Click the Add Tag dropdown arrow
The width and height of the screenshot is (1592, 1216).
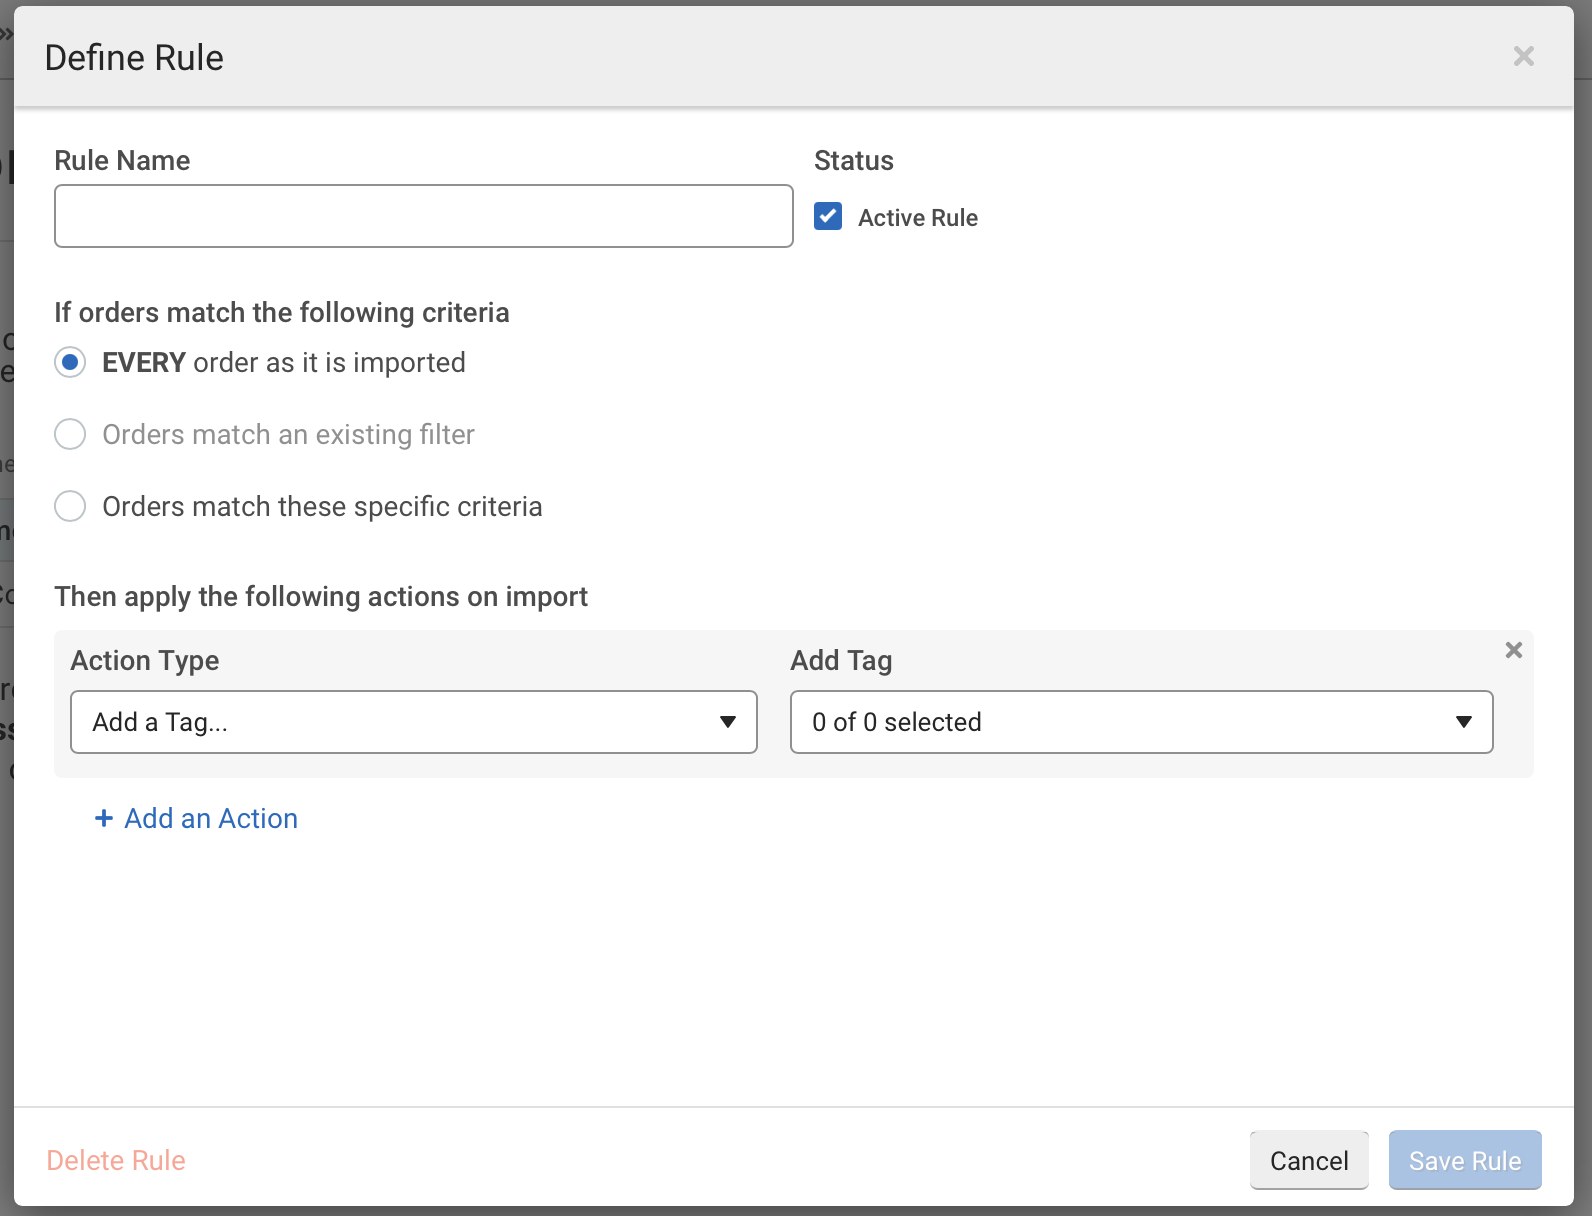(x=1464, y=722)
